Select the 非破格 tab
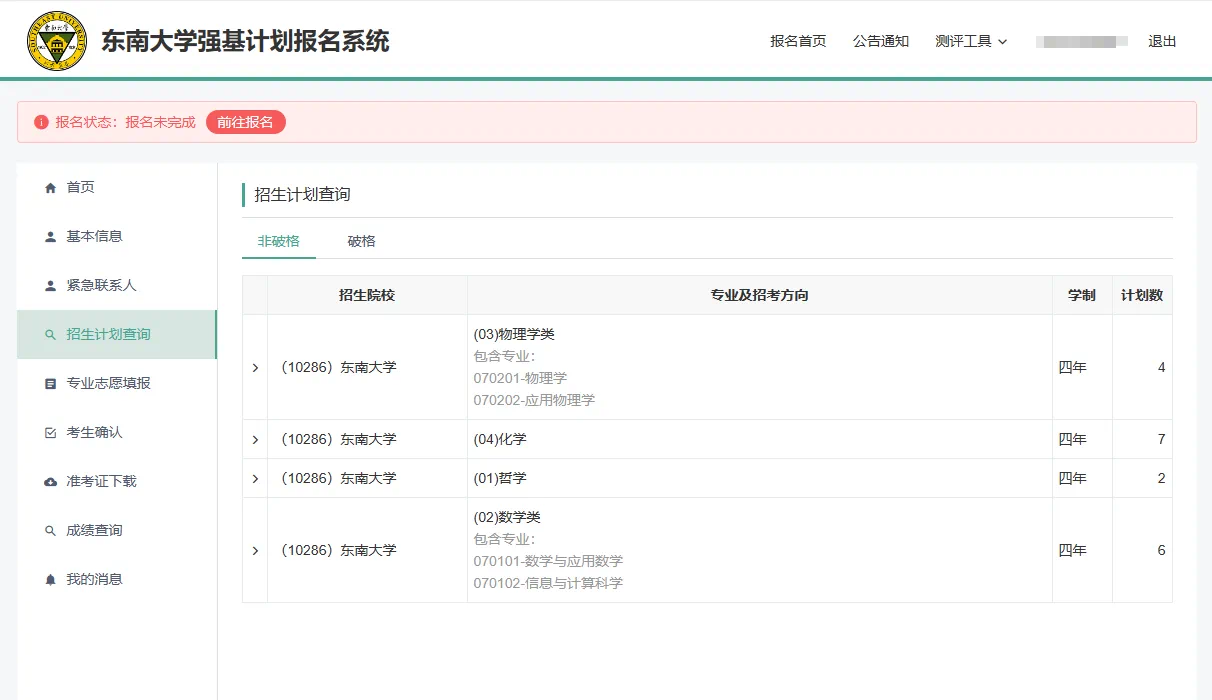 277,241
